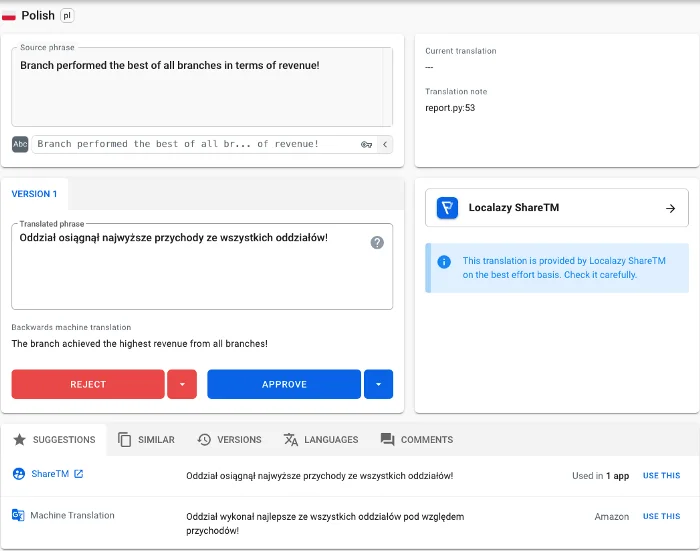Click the info icon in ShareTM notice
The width and height of the screenshot is (700, 551).
[444, 262]
